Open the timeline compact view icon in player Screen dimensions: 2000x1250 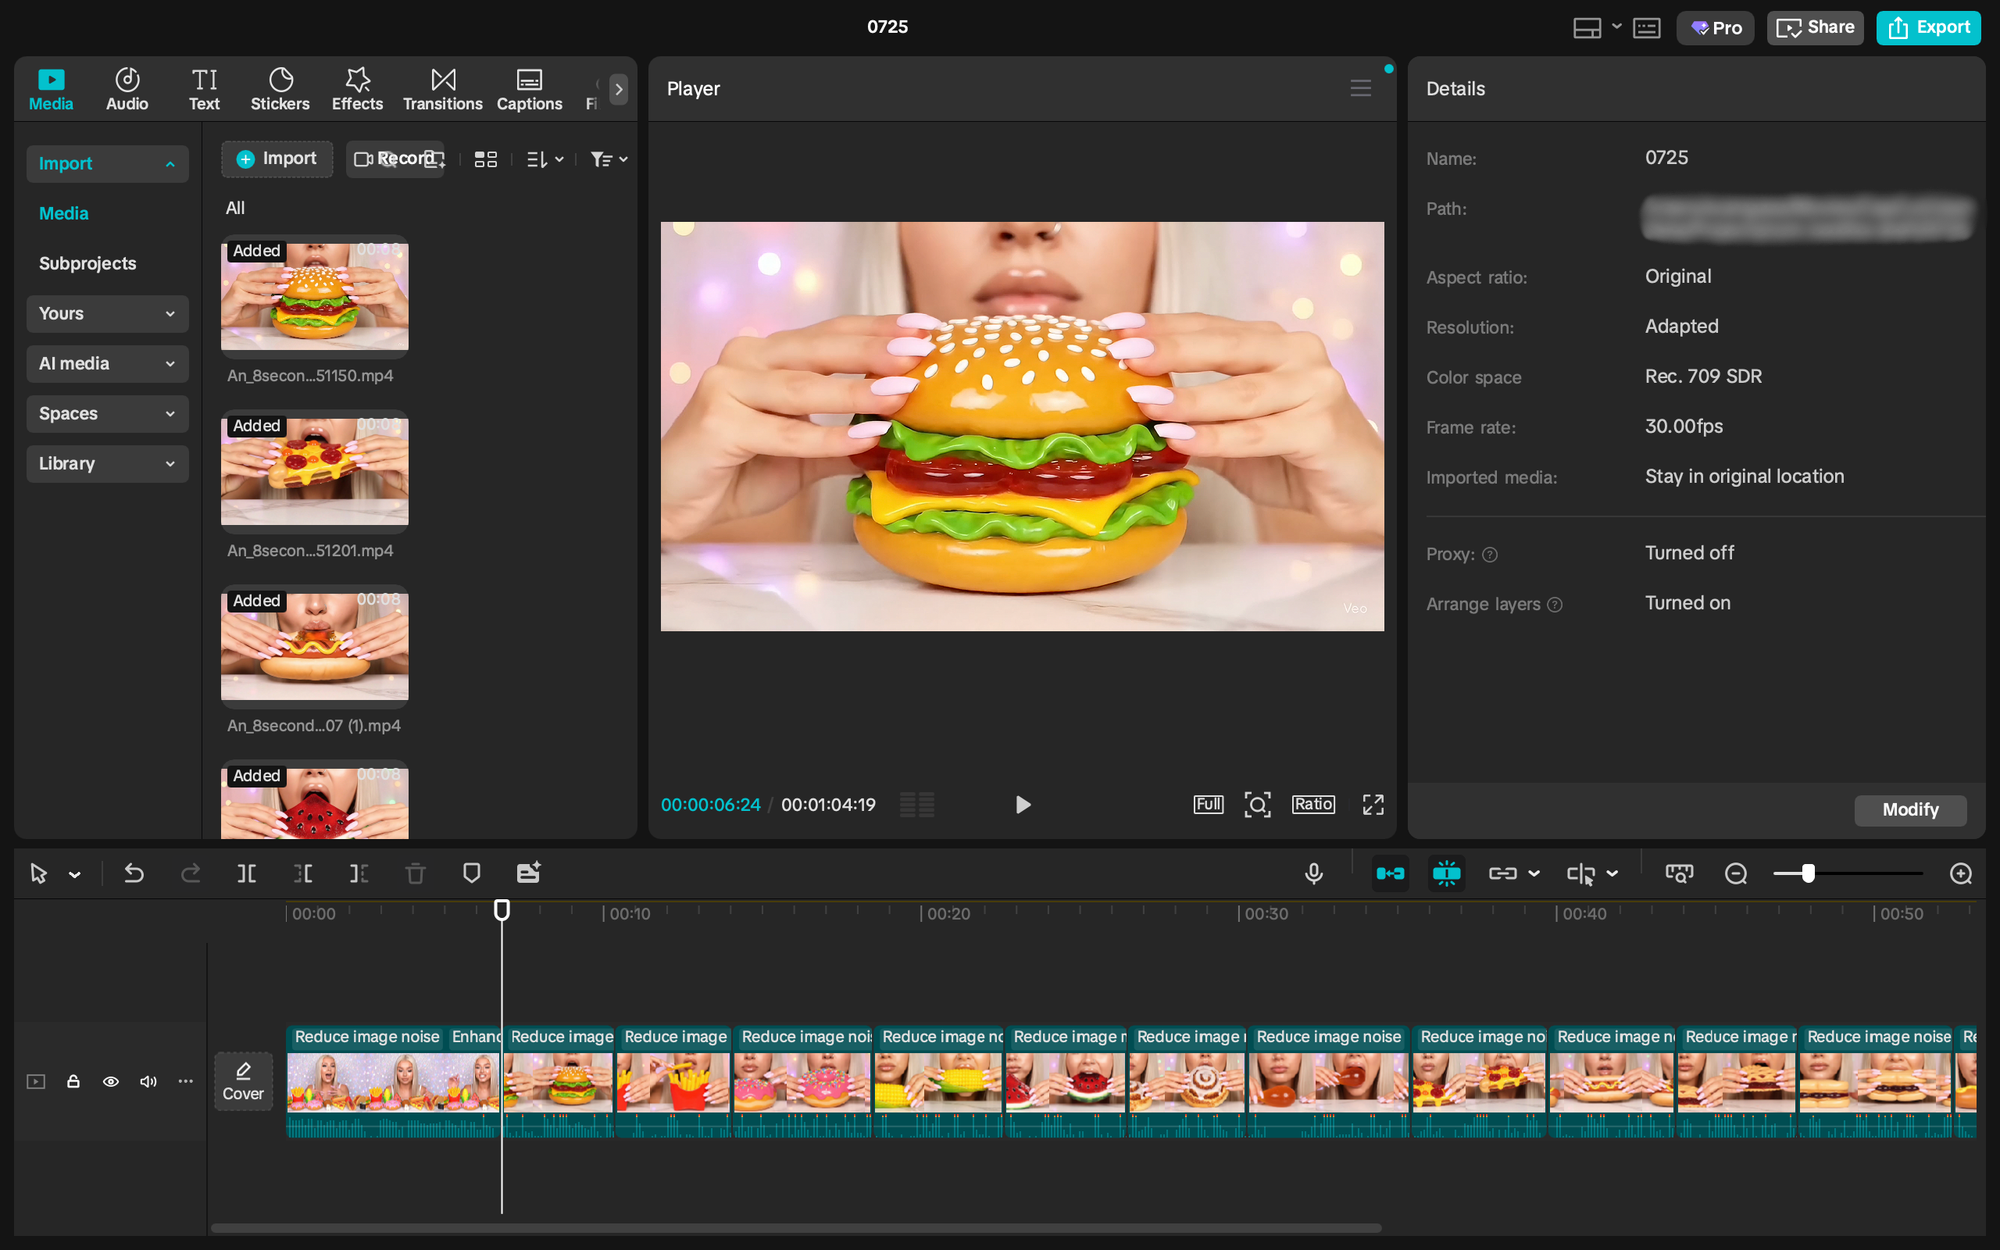[917, 804]
